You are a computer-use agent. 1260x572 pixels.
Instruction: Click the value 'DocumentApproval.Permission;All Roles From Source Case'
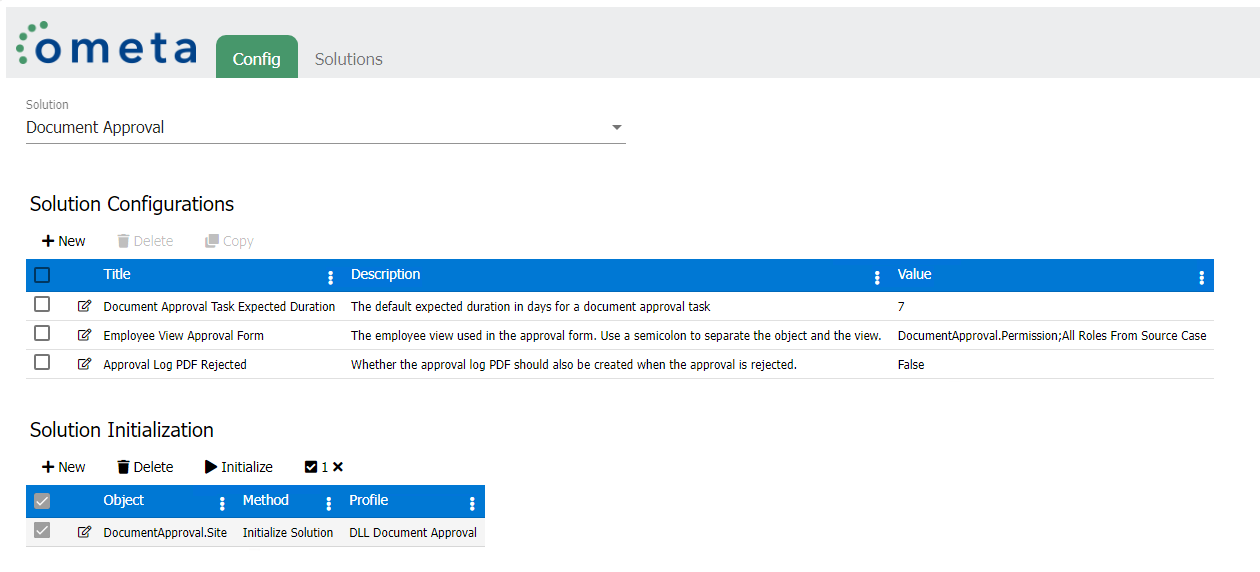click(x=1052, y=335)
